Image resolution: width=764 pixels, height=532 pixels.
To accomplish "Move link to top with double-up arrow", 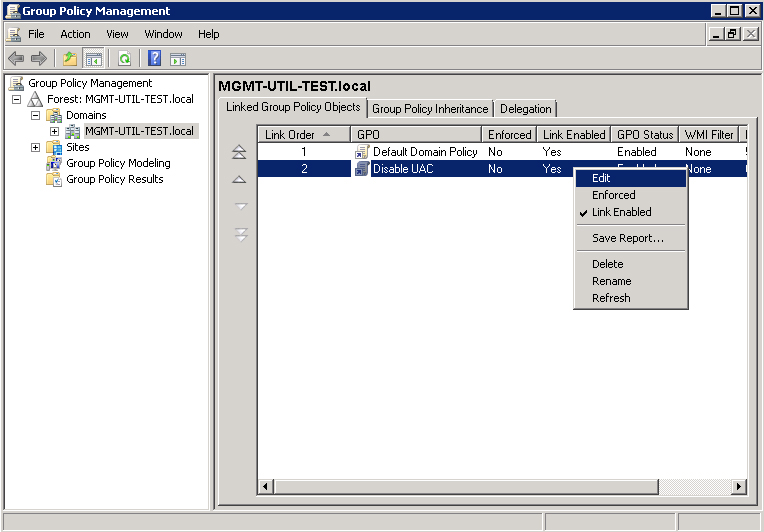I will point(239,153).
